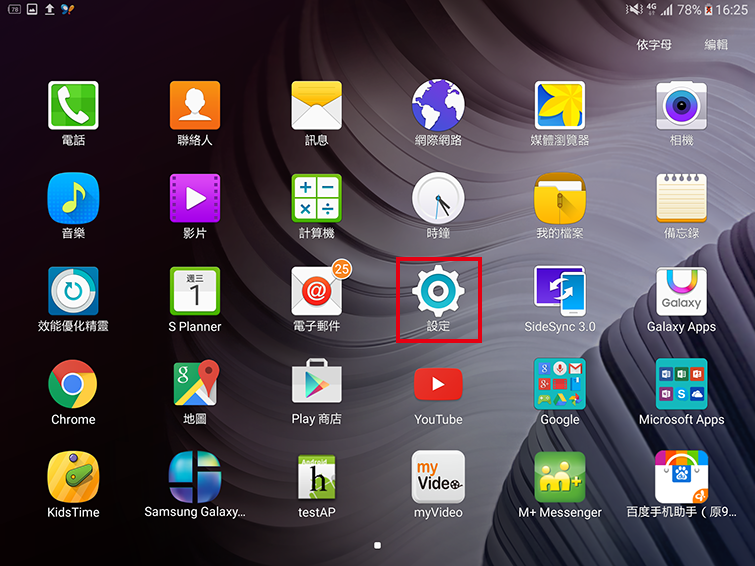Image resolution: width=755 pixels, height=566 pixels.
Task: Launch Chrome browser
Action: (x=73, y=384)
